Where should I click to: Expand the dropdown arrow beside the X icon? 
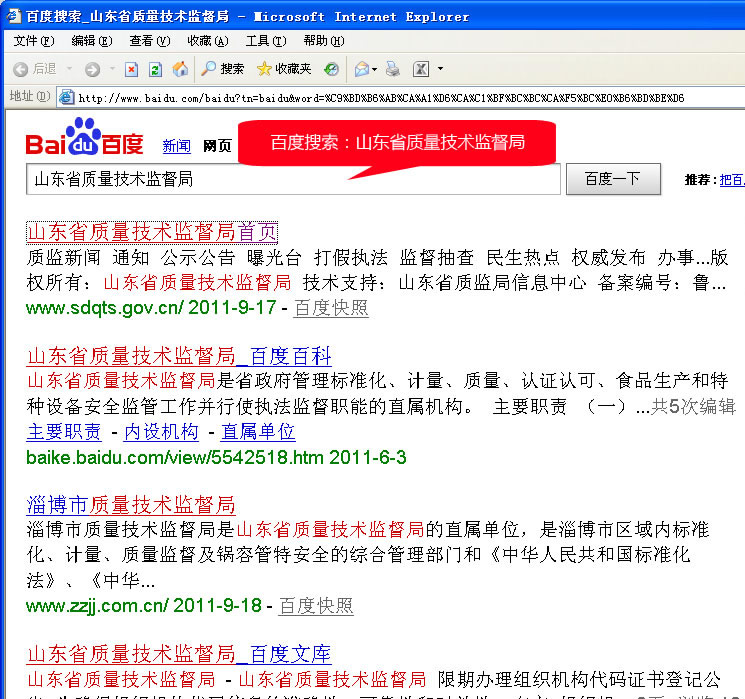[440, 69]
